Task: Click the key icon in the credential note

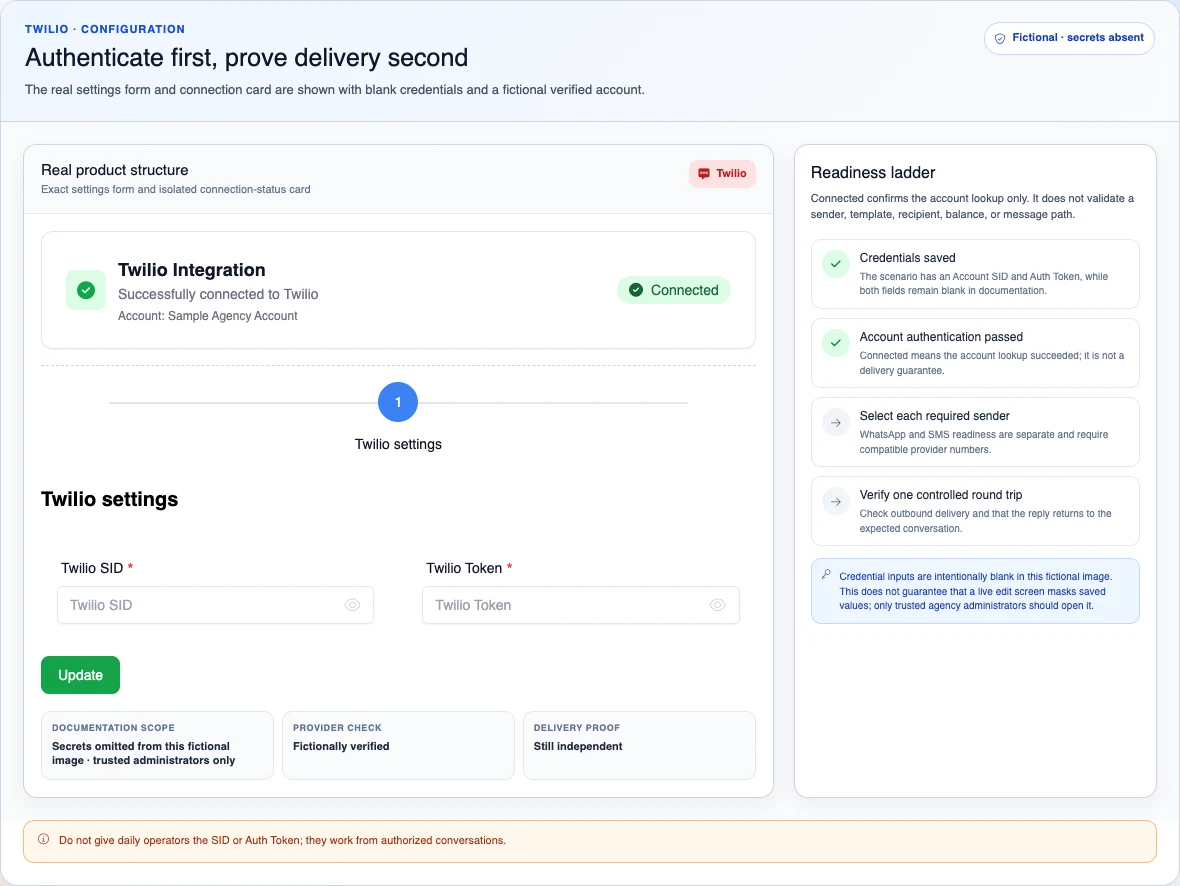Action: click(826, 574)
